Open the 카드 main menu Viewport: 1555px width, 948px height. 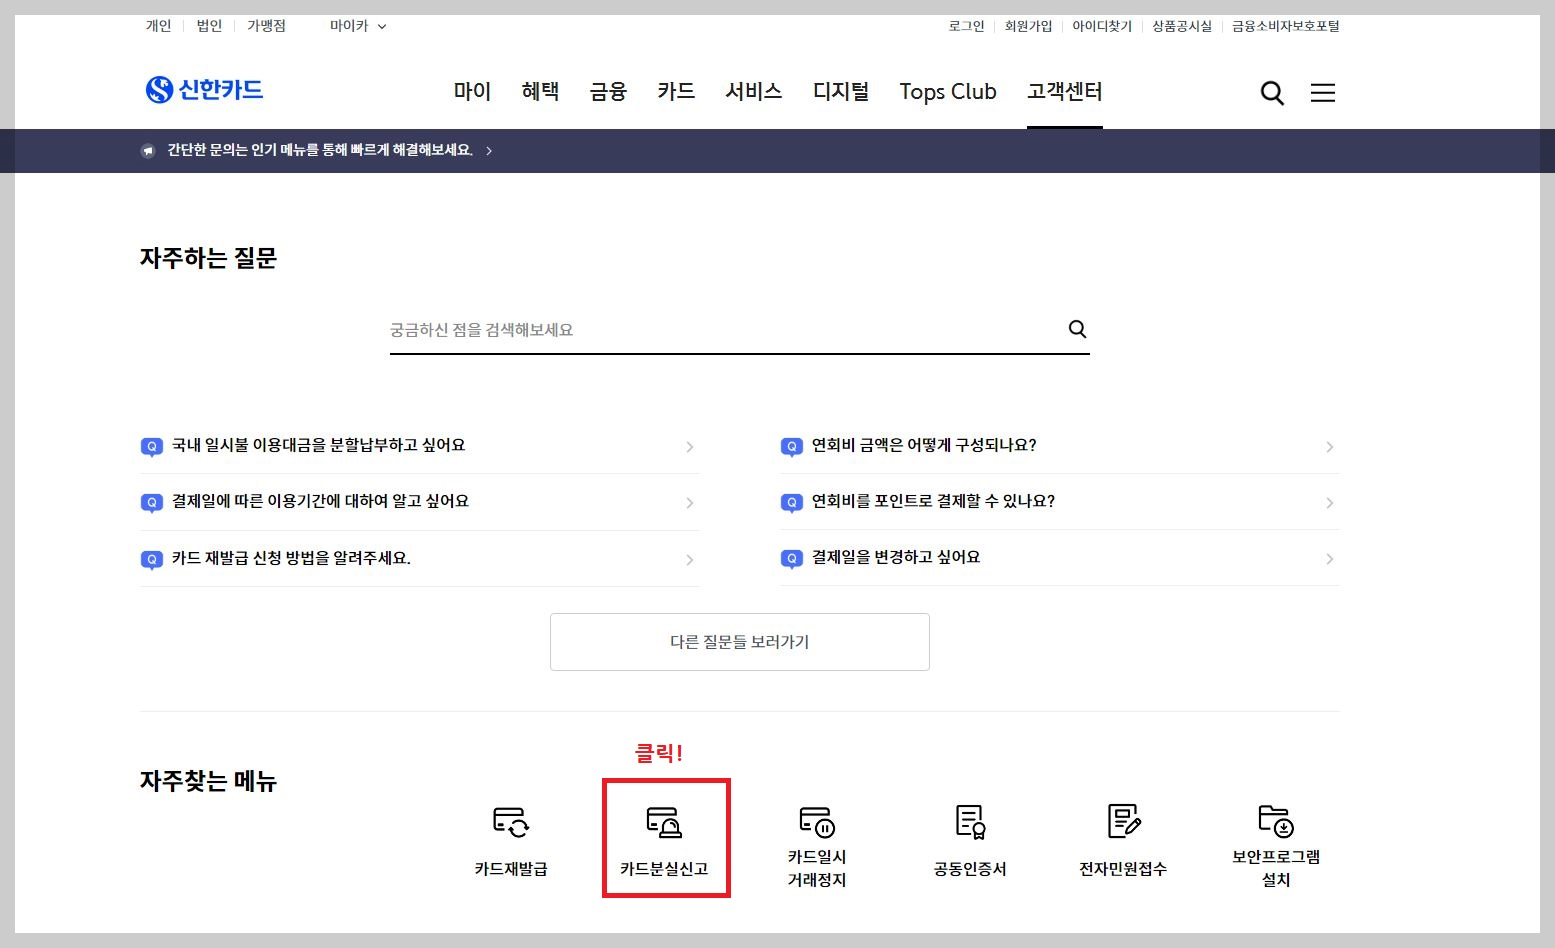point(676,92)
